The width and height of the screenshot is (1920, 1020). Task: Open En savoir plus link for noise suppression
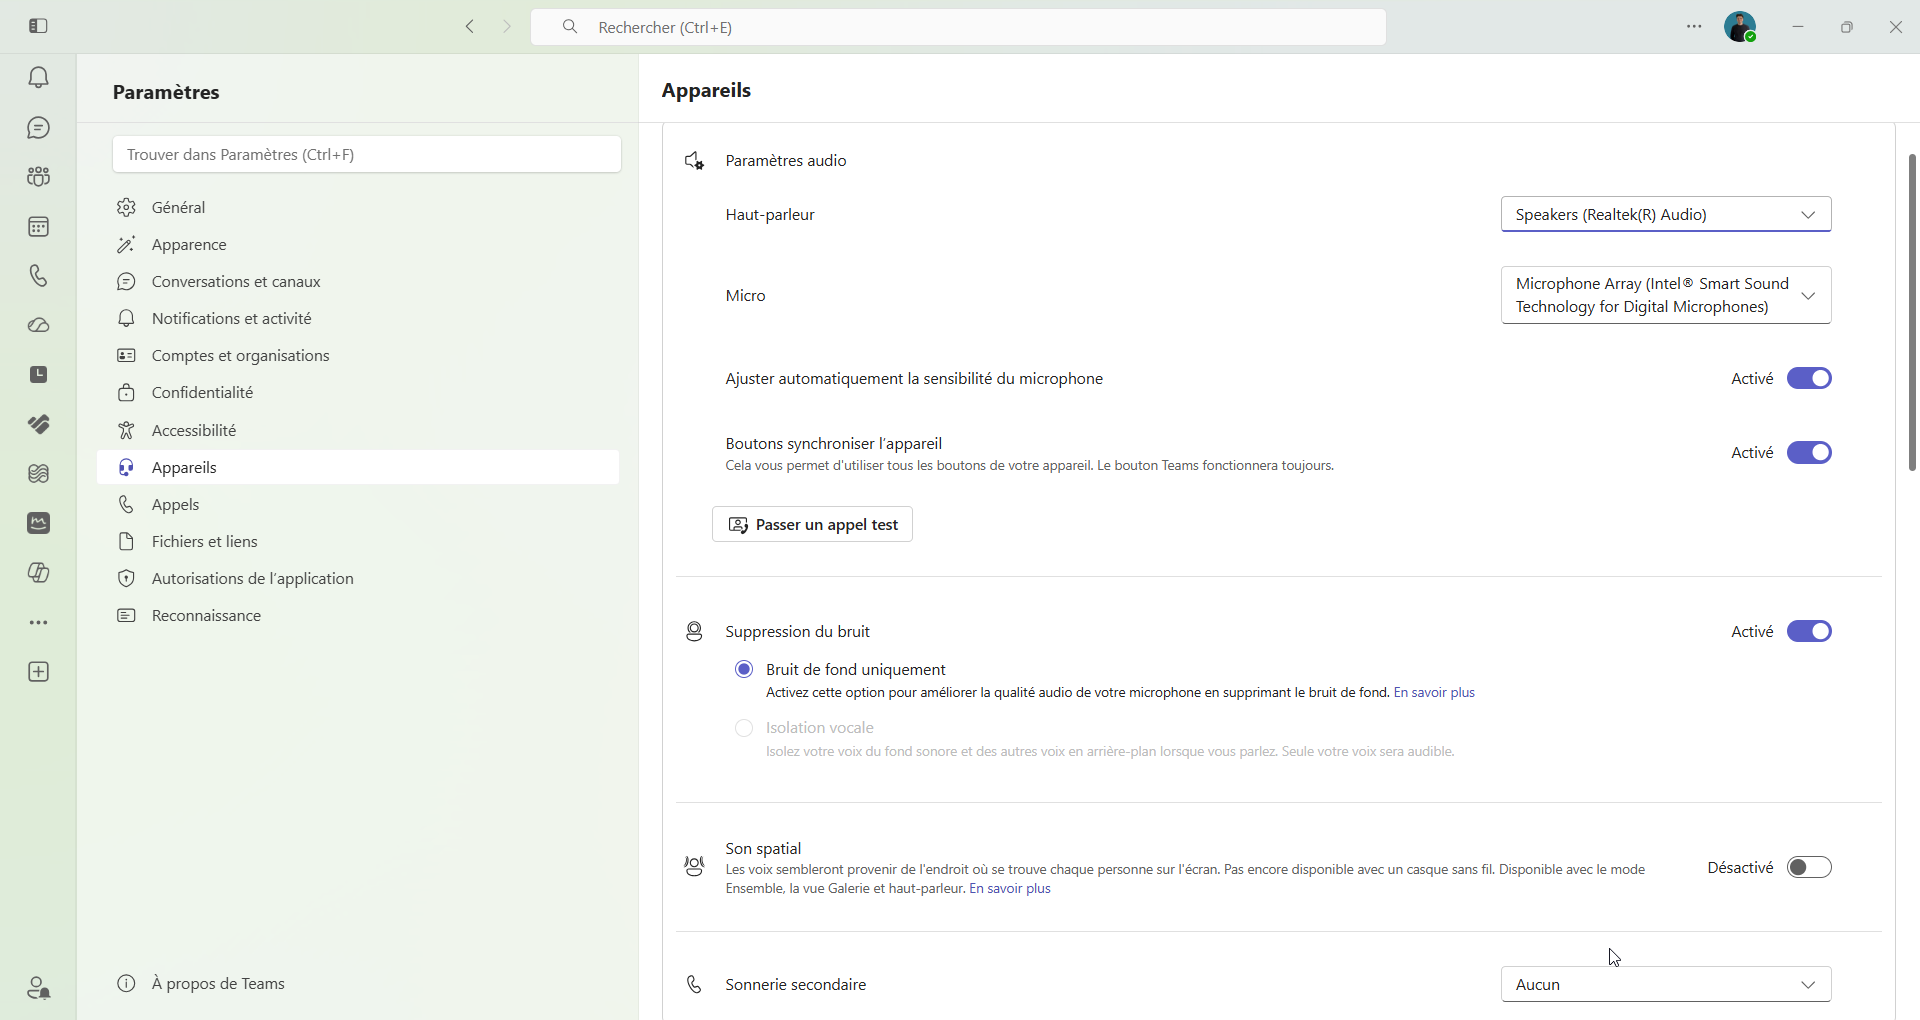[x=1434, y=693]
